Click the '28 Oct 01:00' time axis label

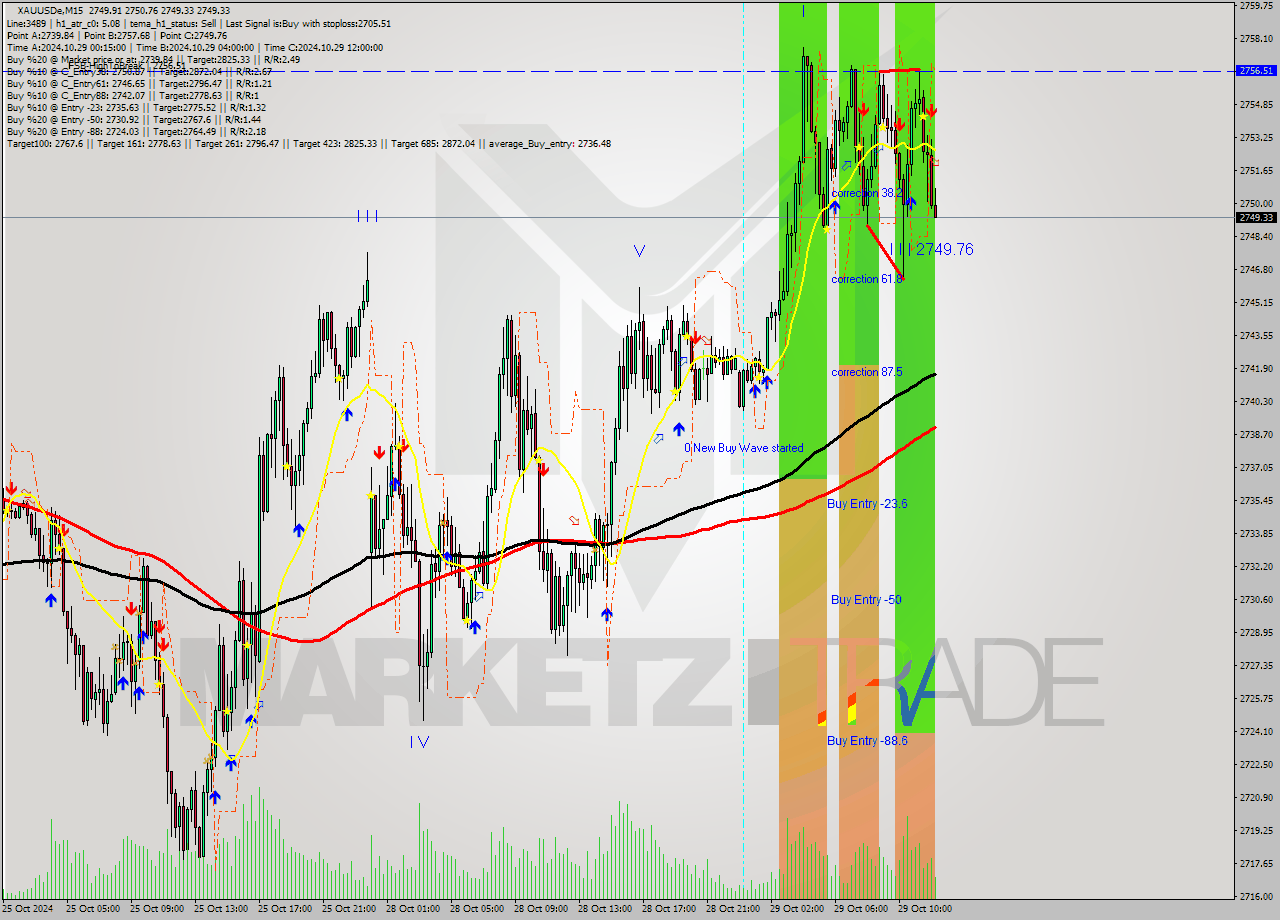click(x=412, y=909)
